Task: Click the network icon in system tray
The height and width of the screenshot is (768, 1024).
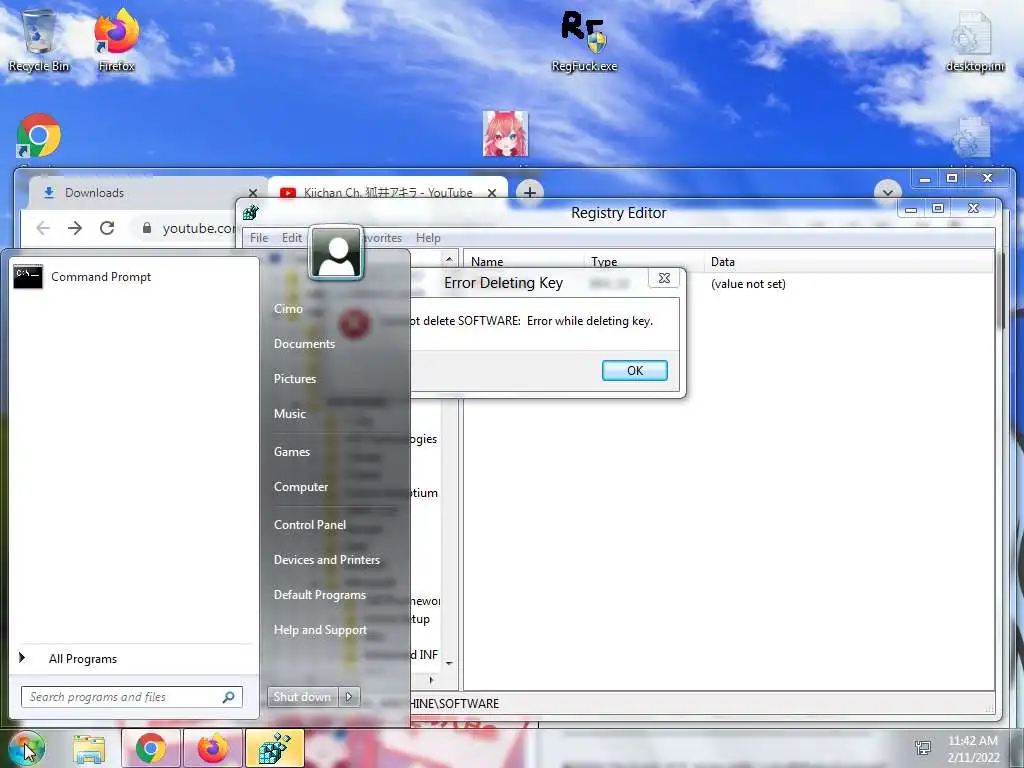Action: (x=923, y=748)
